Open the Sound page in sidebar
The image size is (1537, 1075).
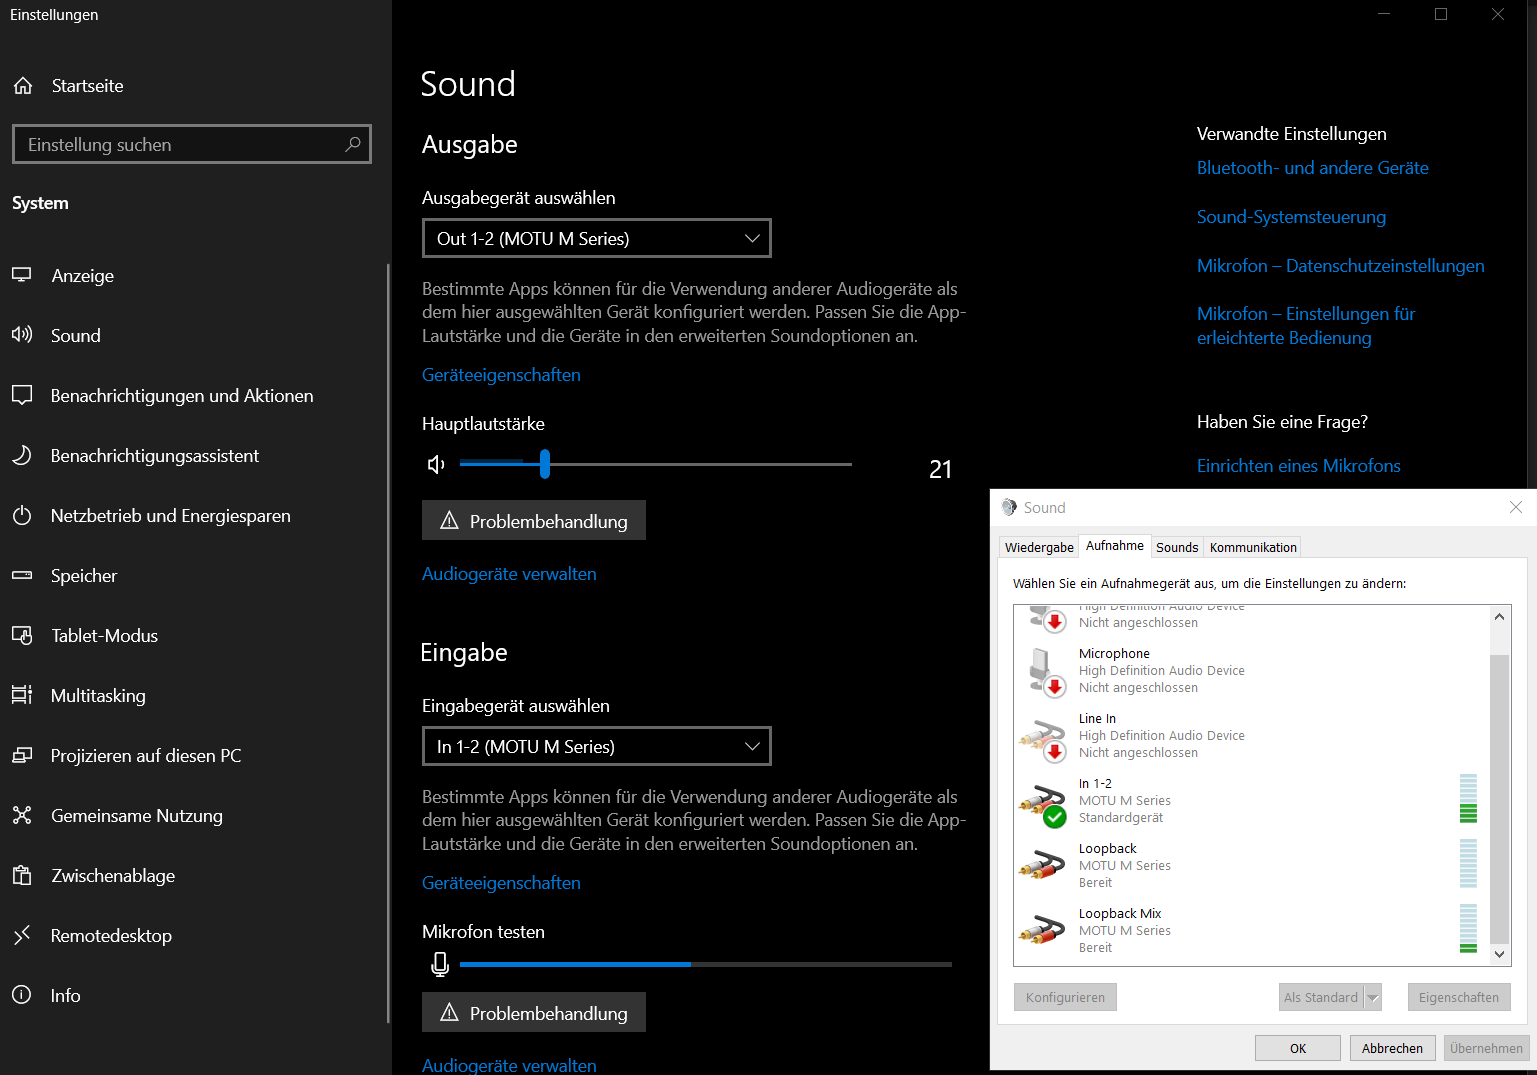tap(195, 335)
